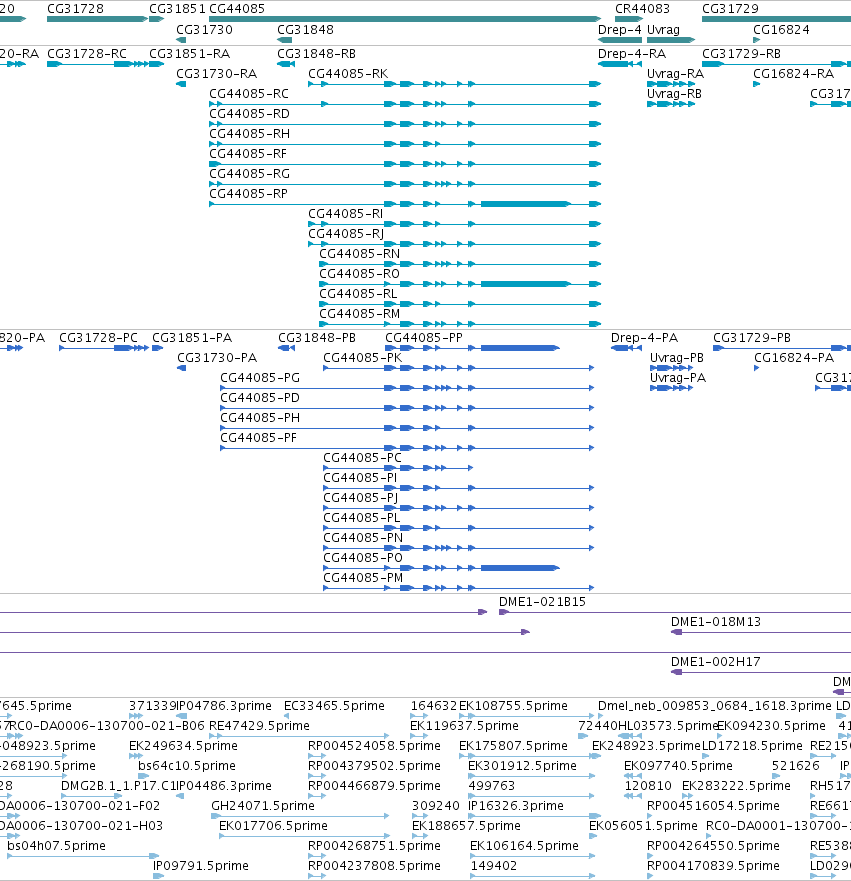Open protein Drep-4-PA

tap(644, 338)
